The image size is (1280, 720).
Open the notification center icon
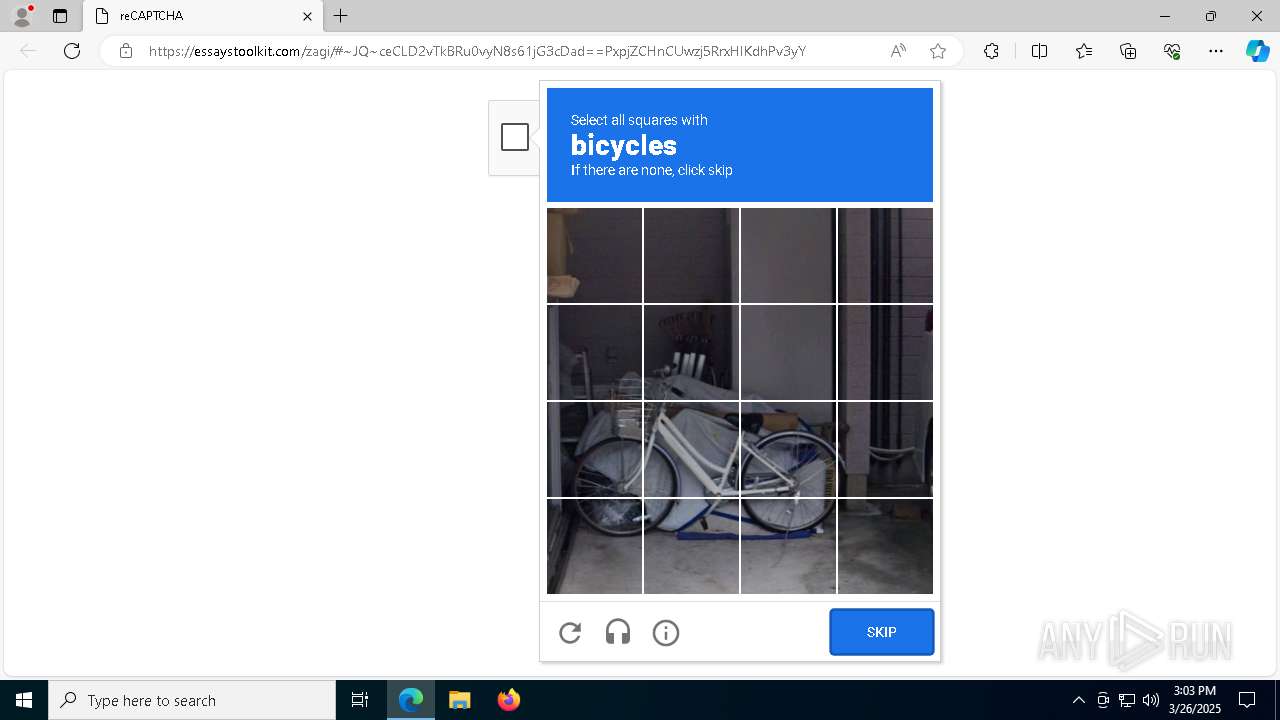[1247, 700]
